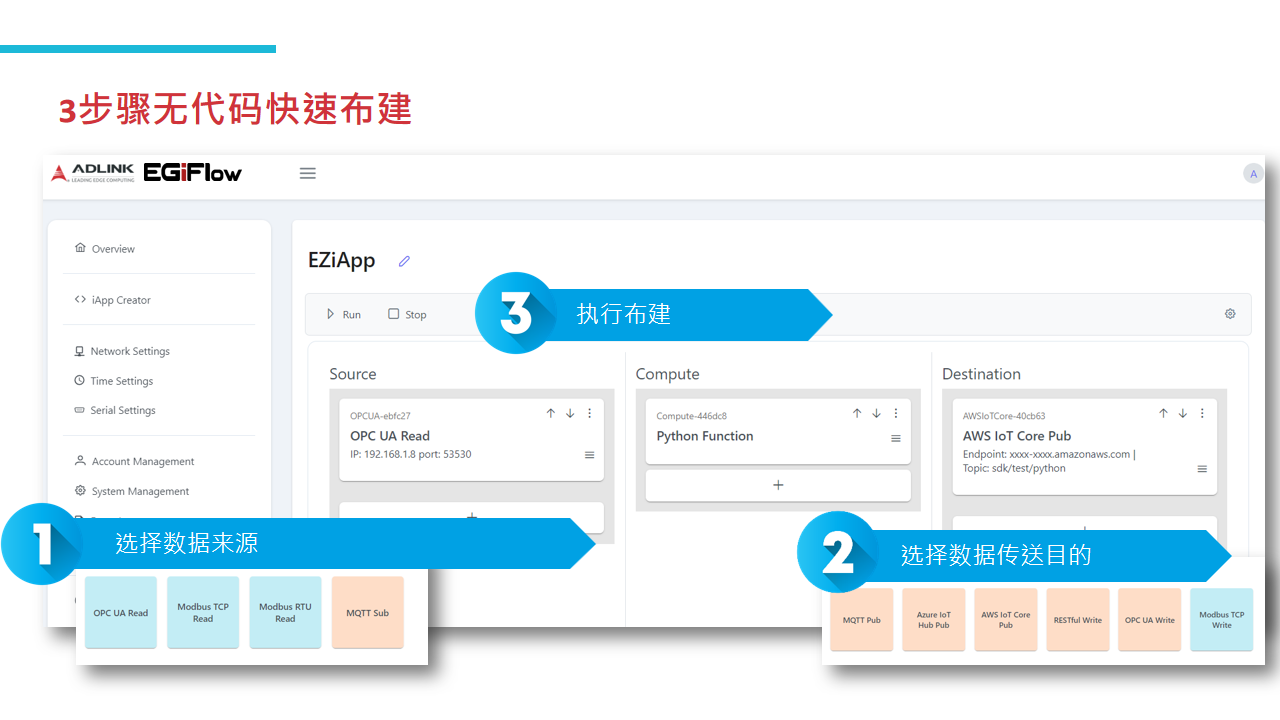The image size is (1280, 720).
Task: Open System Management
Action: click(132, 491)
